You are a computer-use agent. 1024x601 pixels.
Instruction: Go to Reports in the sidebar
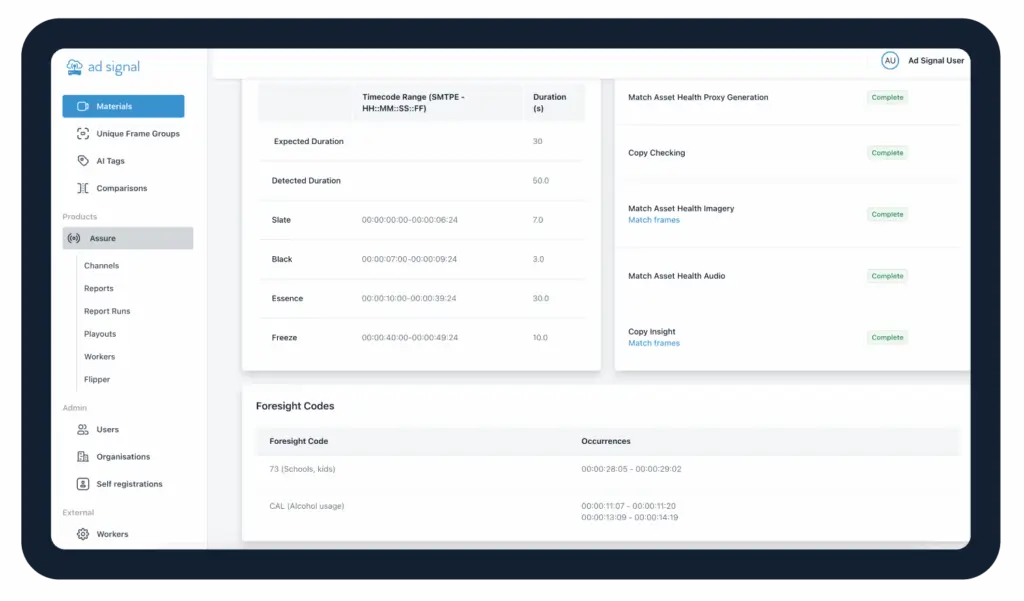98,288
